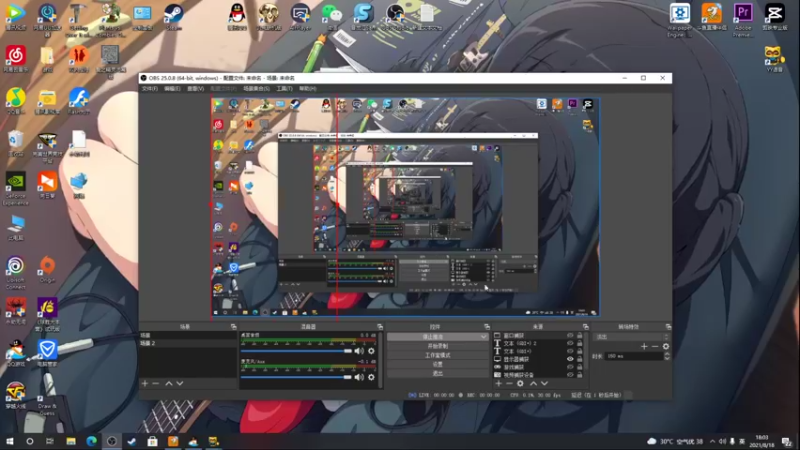Mute the desktop audio speaker icon
The image size is (800, 450).
pyautogui.click(x=359, y=351)
